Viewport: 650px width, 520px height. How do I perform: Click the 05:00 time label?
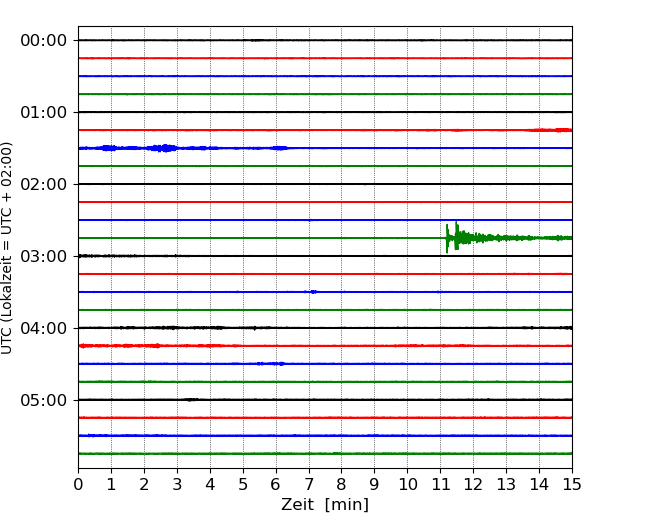pos(44,401)
